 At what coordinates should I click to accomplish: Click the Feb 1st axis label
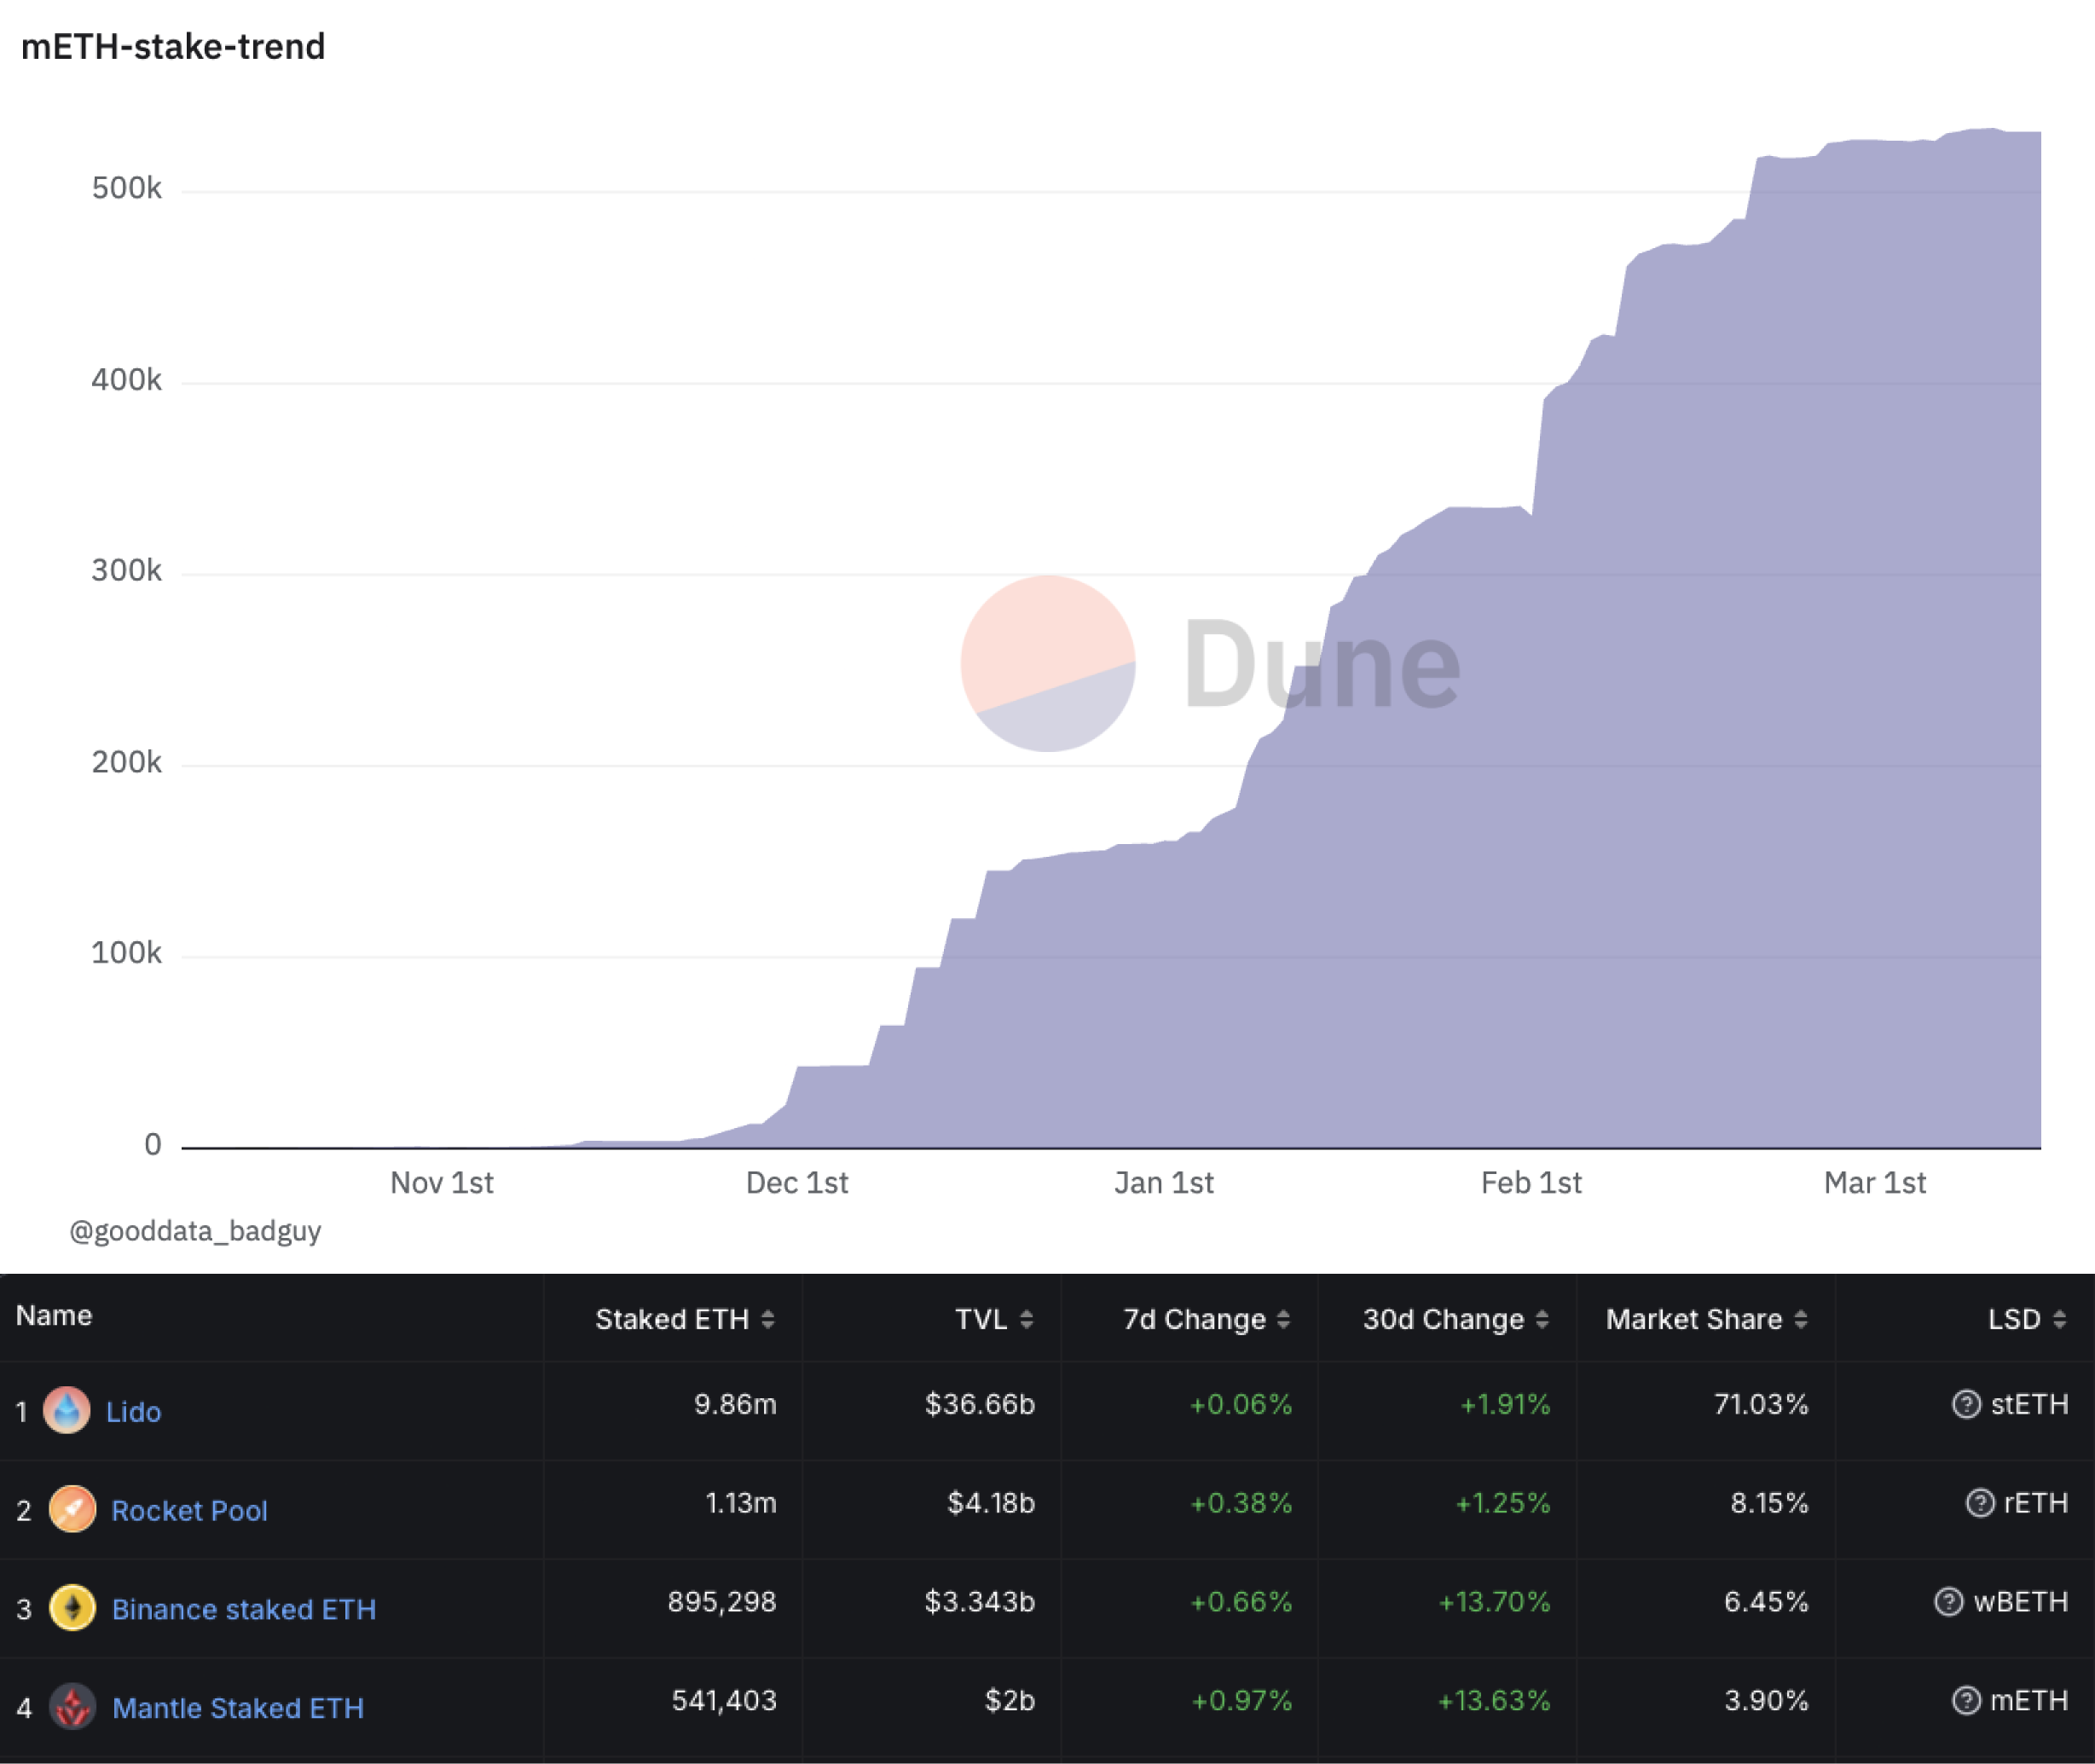coord(1531,1183)
